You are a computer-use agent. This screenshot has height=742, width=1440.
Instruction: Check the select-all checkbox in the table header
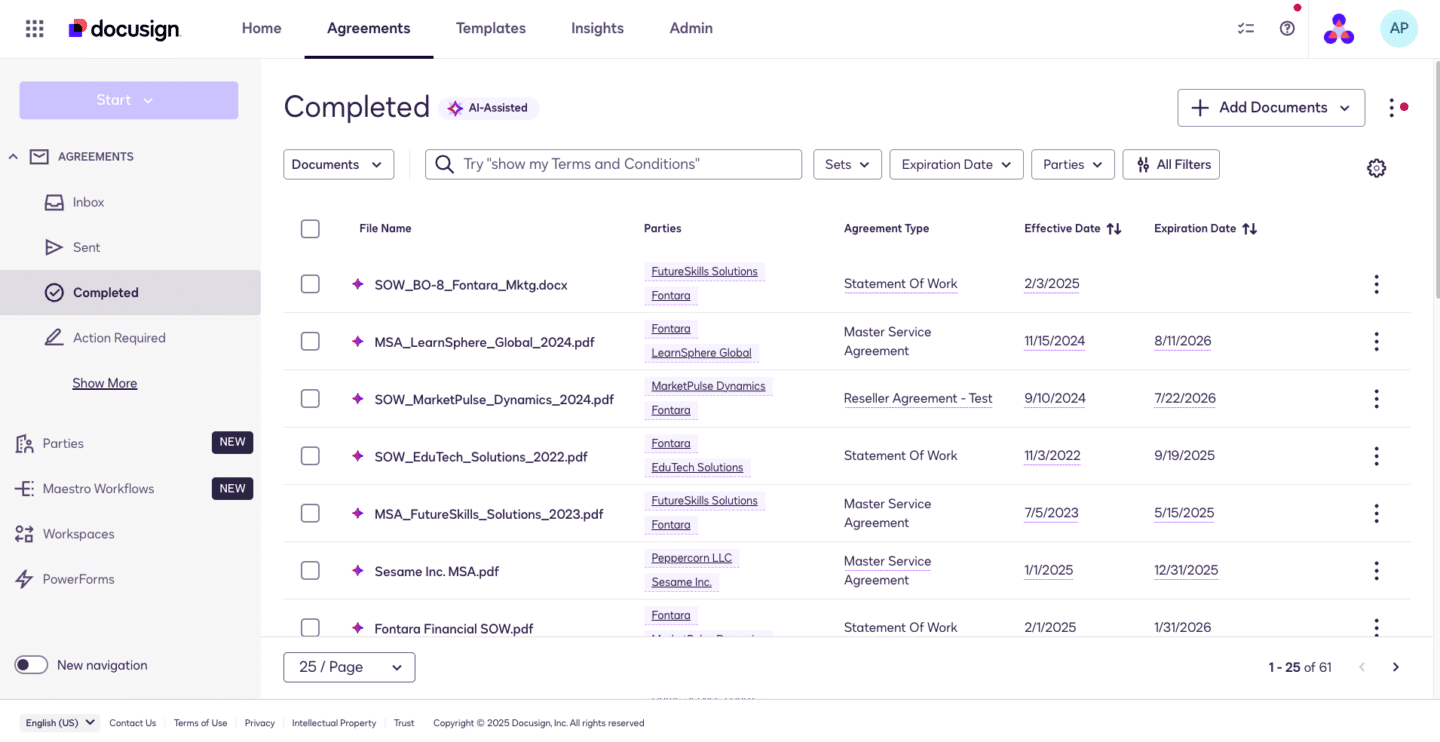tap(310, 228)
